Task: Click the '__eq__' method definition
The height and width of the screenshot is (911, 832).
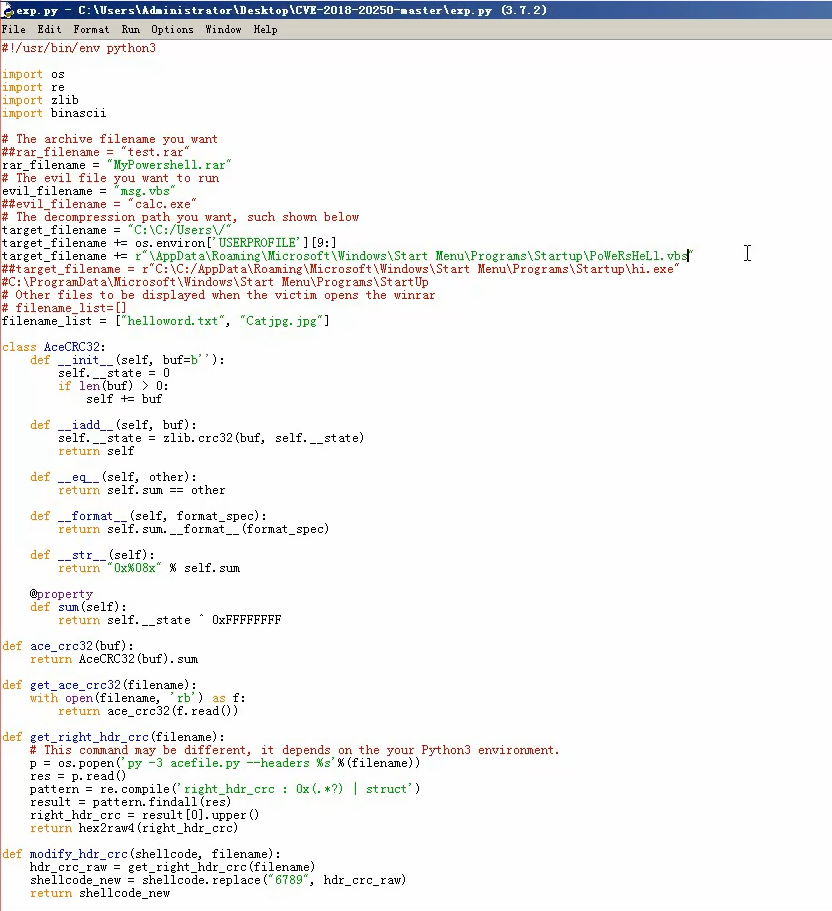Action: (x=114, y=477)
